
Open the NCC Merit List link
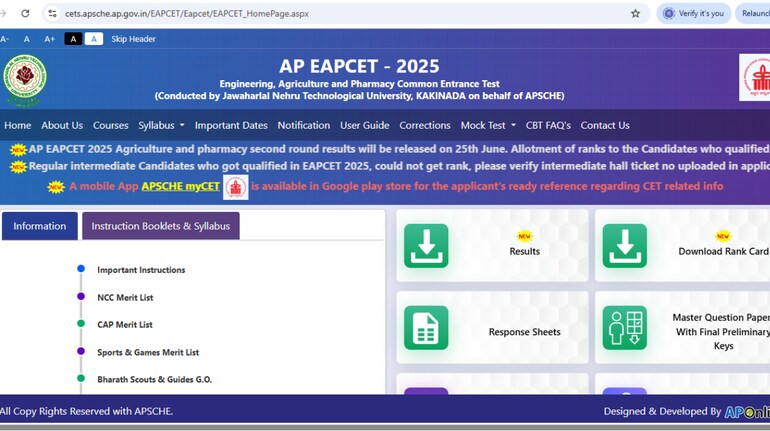(x=125, y=298)
